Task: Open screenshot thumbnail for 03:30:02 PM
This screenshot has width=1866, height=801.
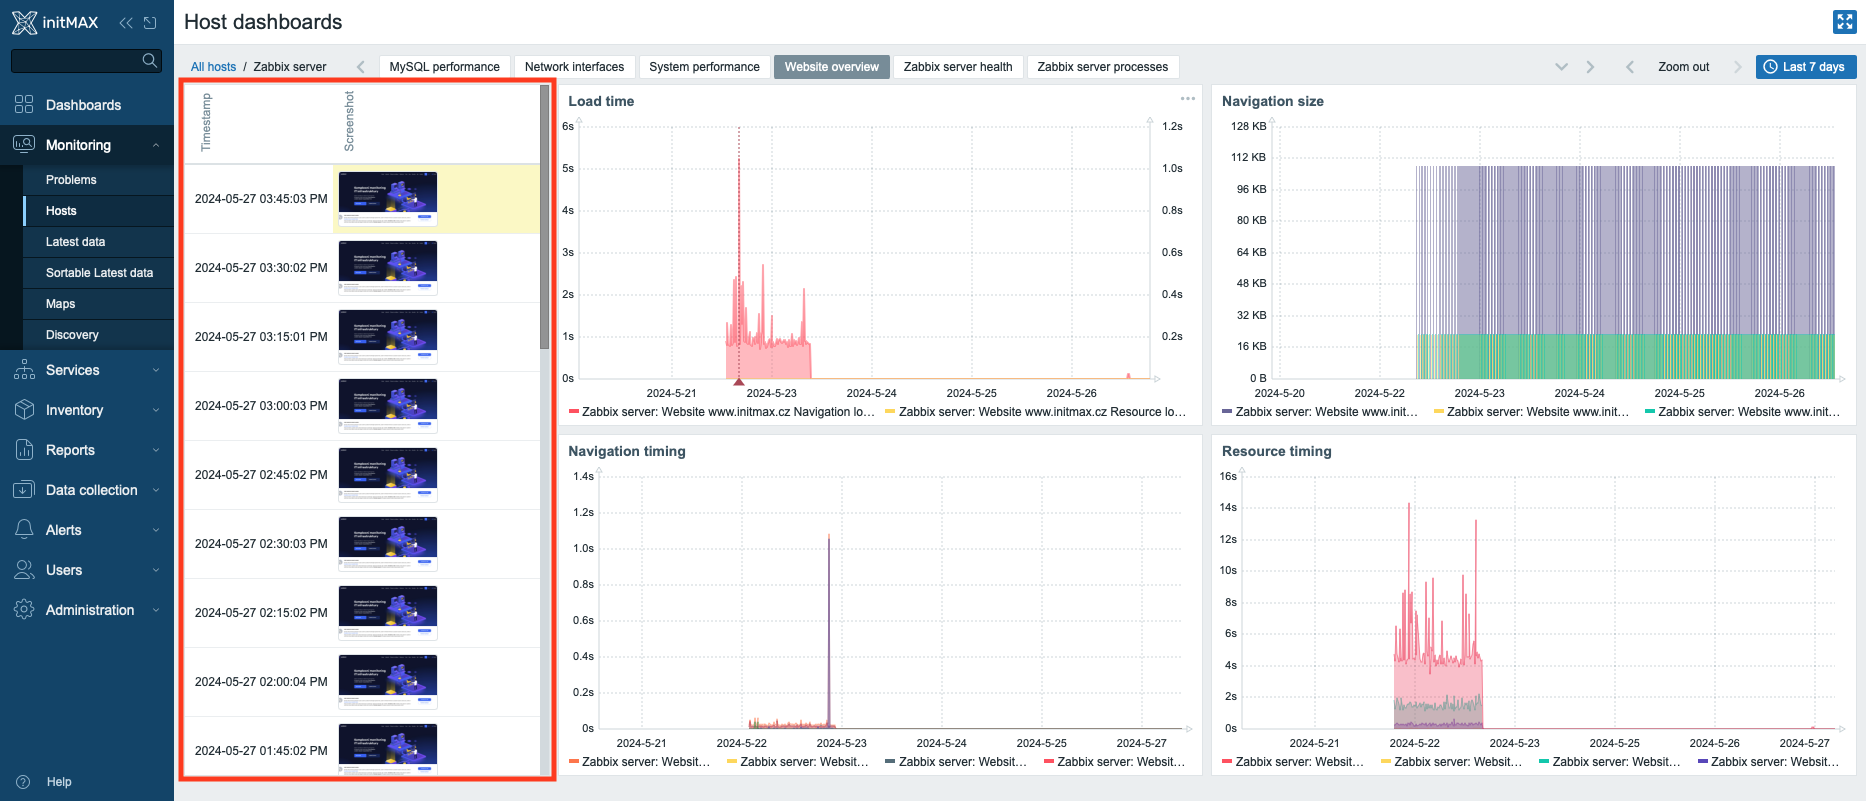Action: click(x=388, y=268)
